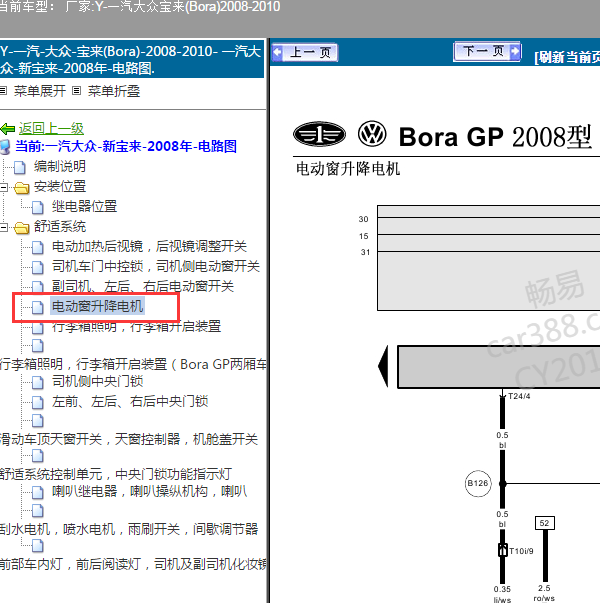This screenshot has height=603, width=600.
Task: Click page icon above 前部车内灯
Action: pos(38,546)
